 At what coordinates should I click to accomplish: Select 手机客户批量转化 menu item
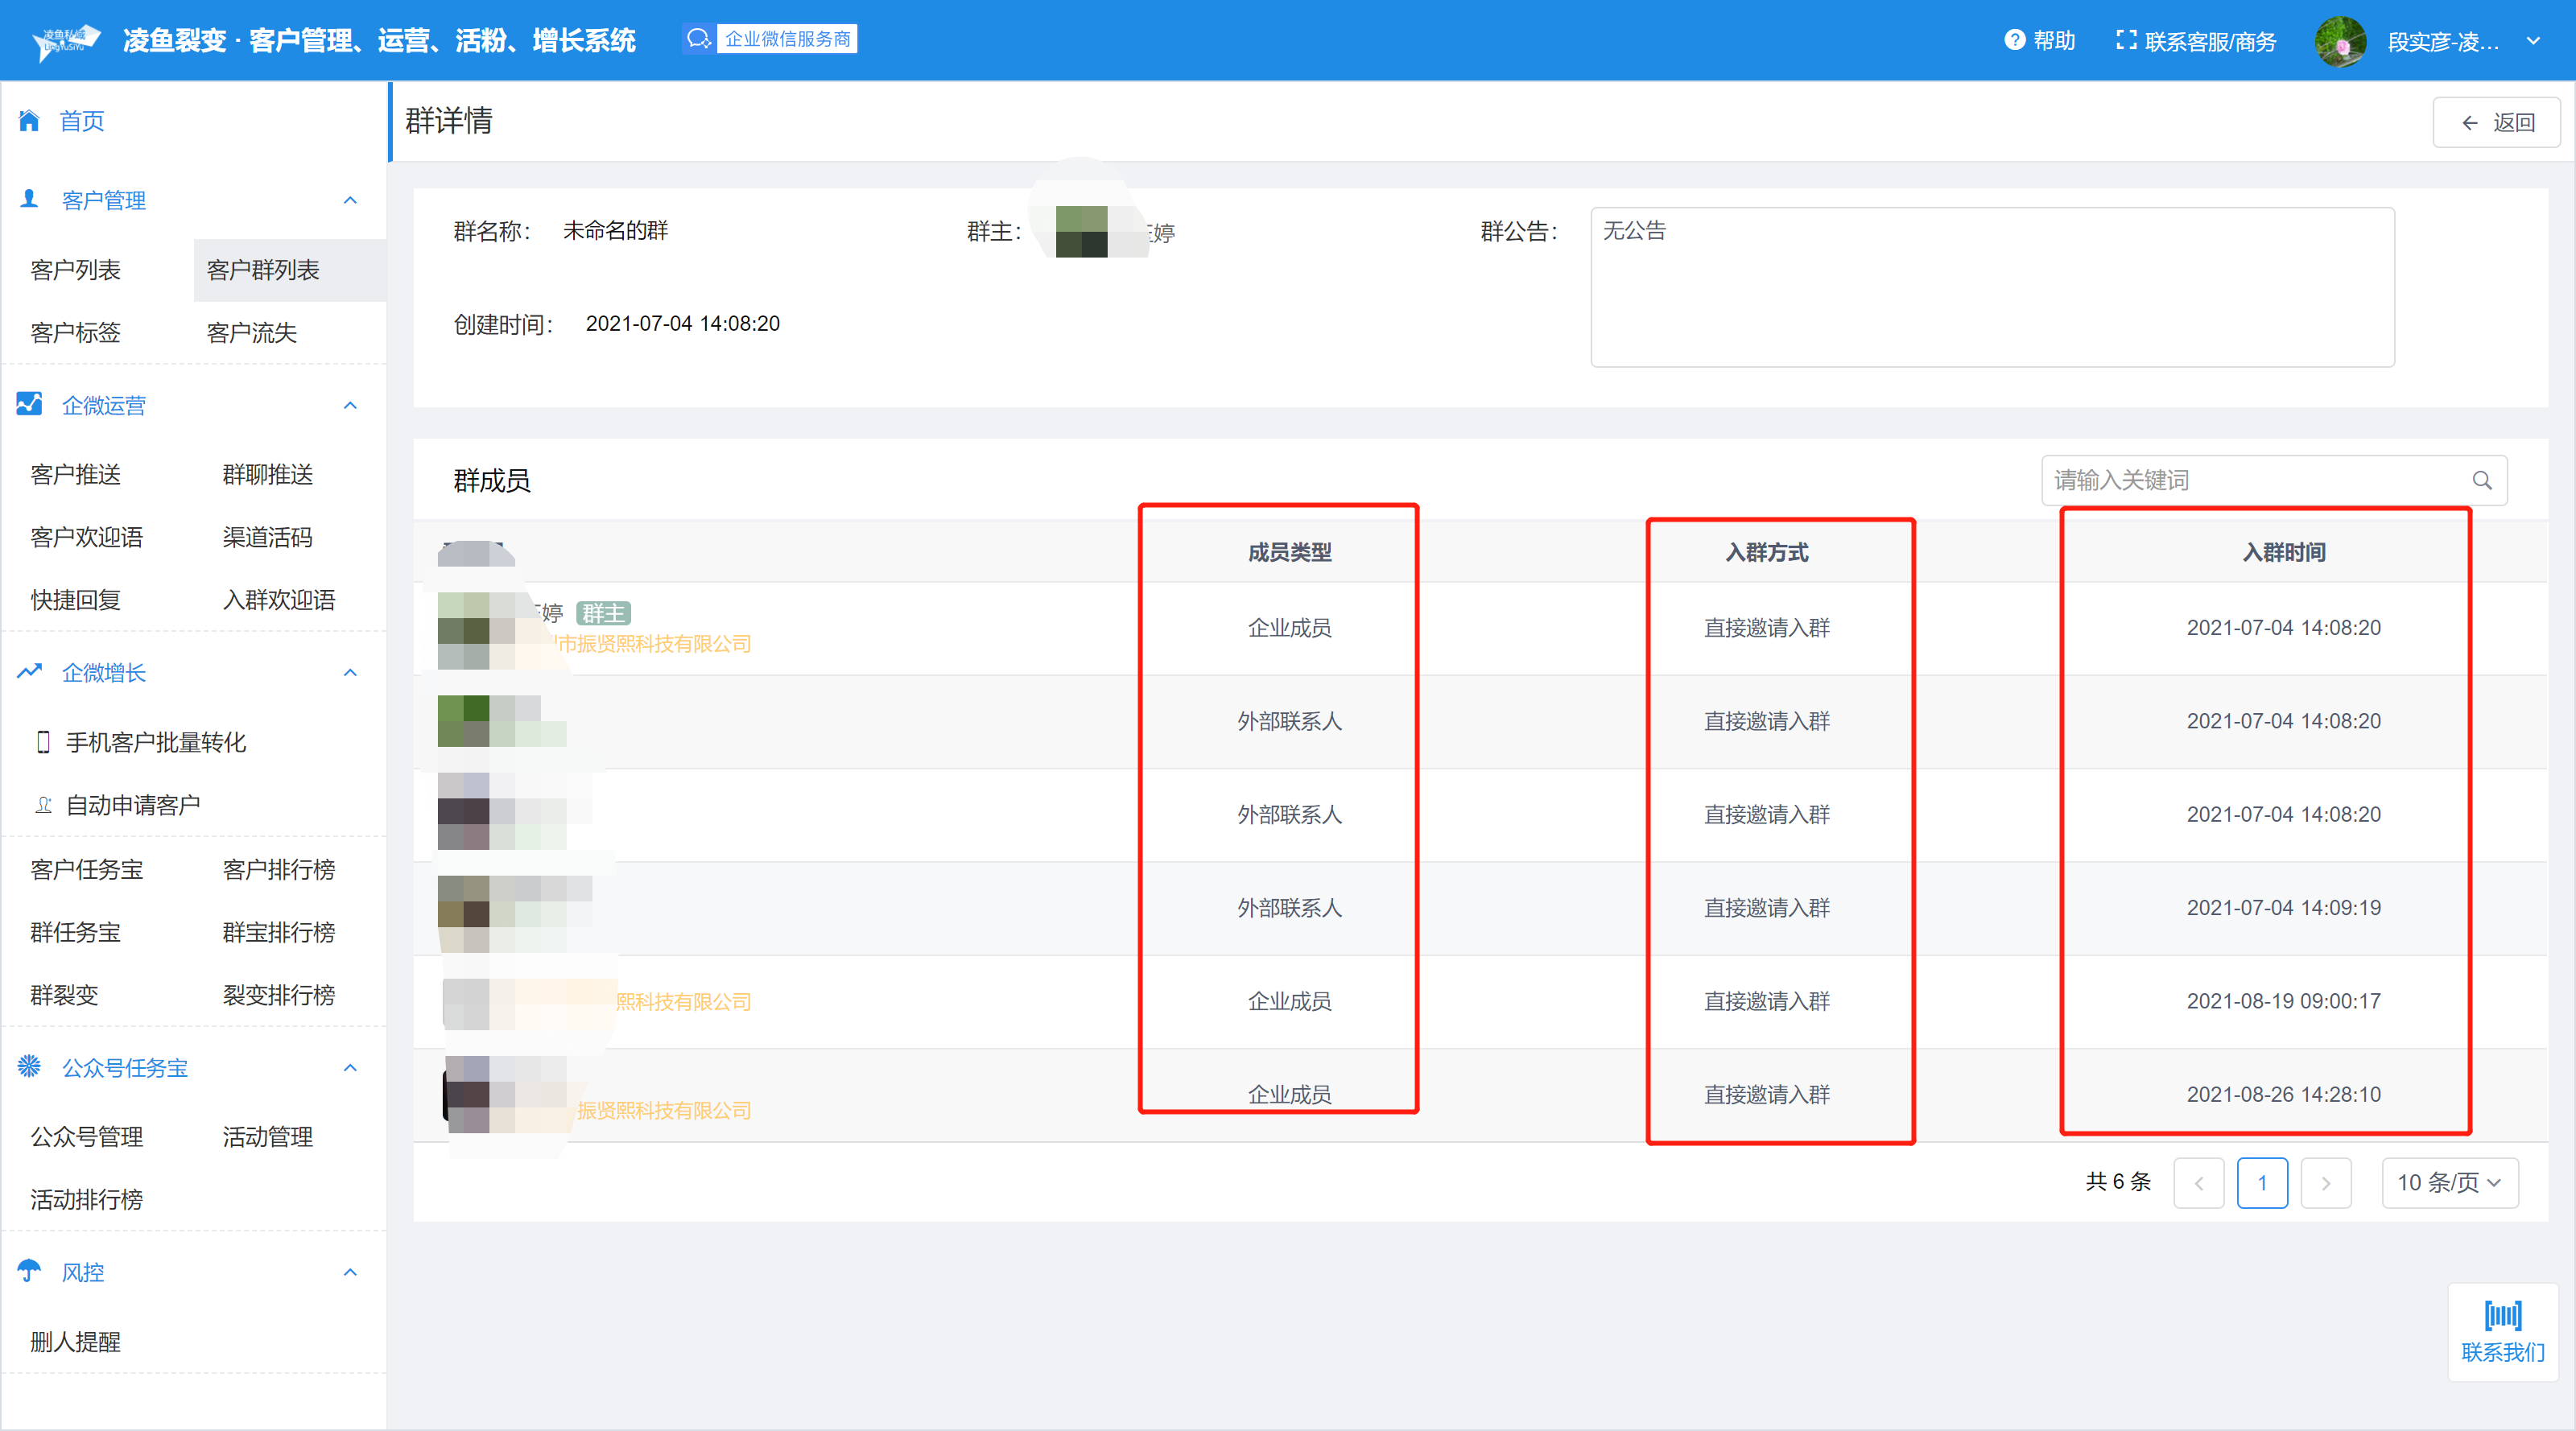click(x=155, y=742)
